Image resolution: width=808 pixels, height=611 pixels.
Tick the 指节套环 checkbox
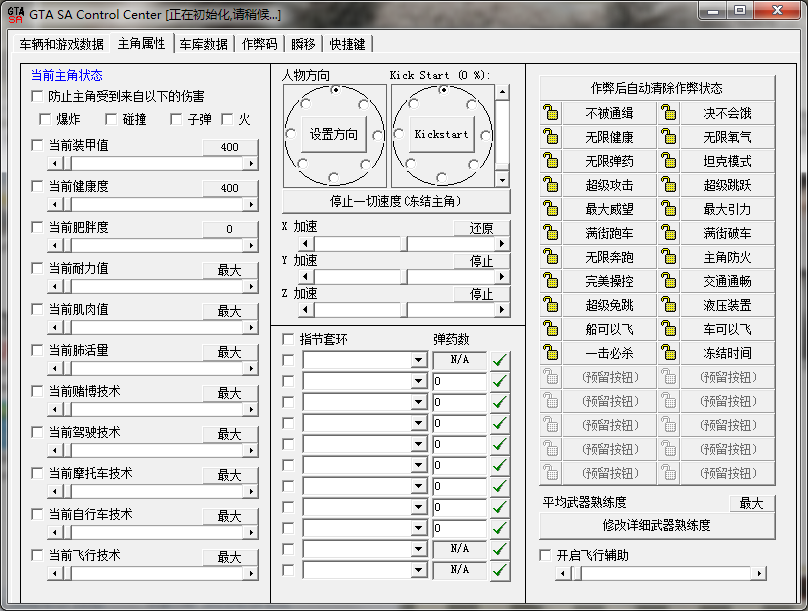(288, 339)
